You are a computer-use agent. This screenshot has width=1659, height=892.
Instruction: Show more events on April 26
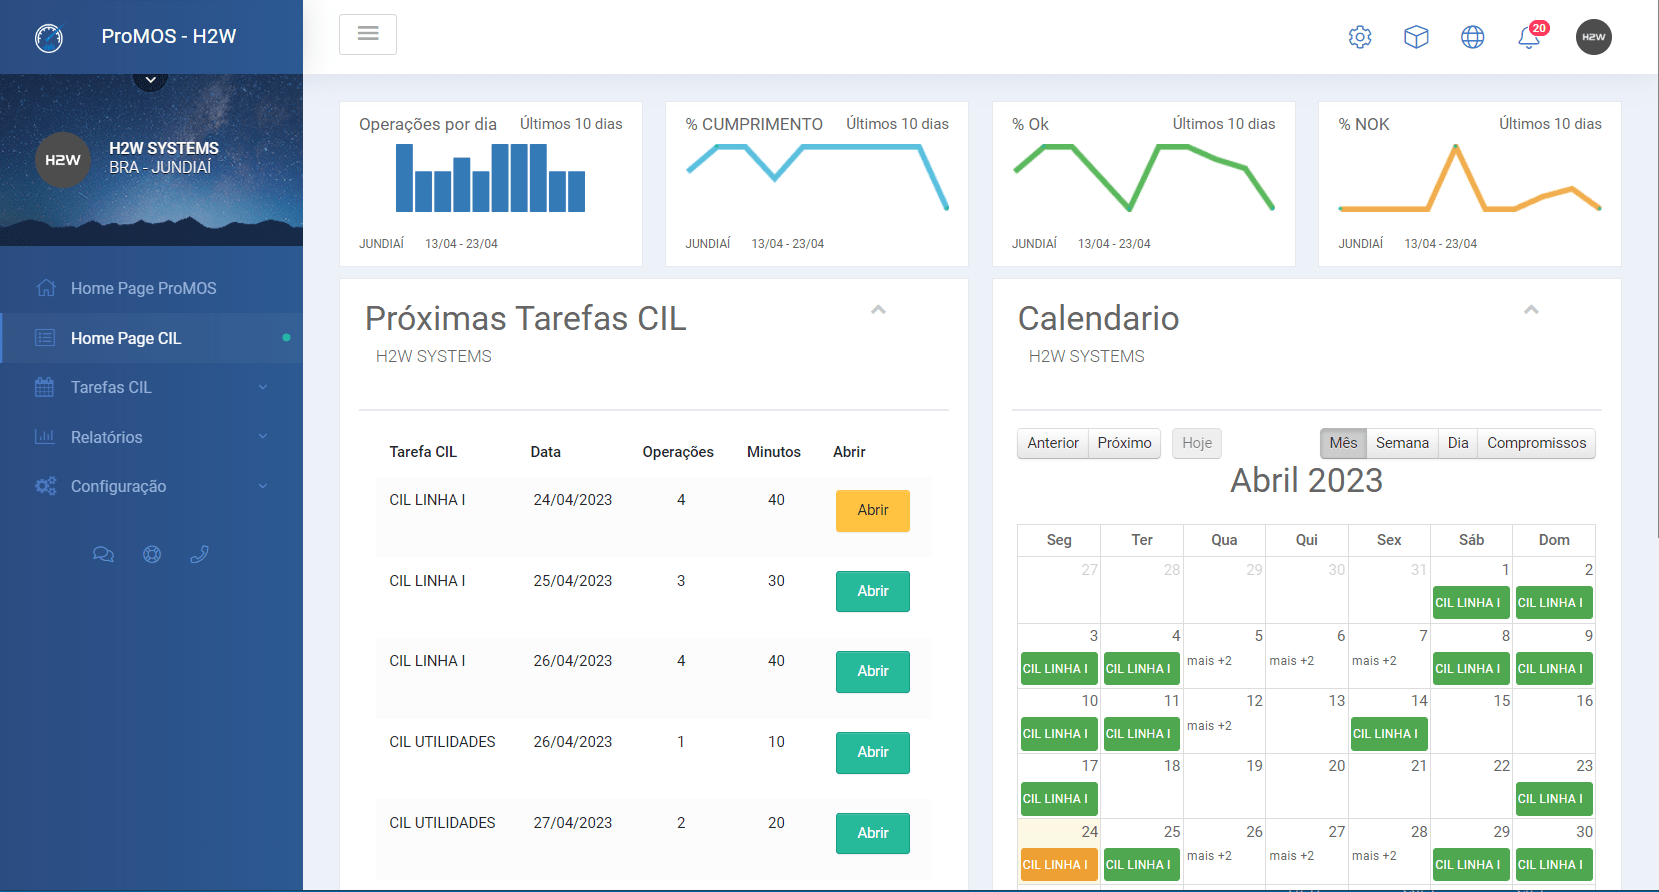[x=1209, y=856]
